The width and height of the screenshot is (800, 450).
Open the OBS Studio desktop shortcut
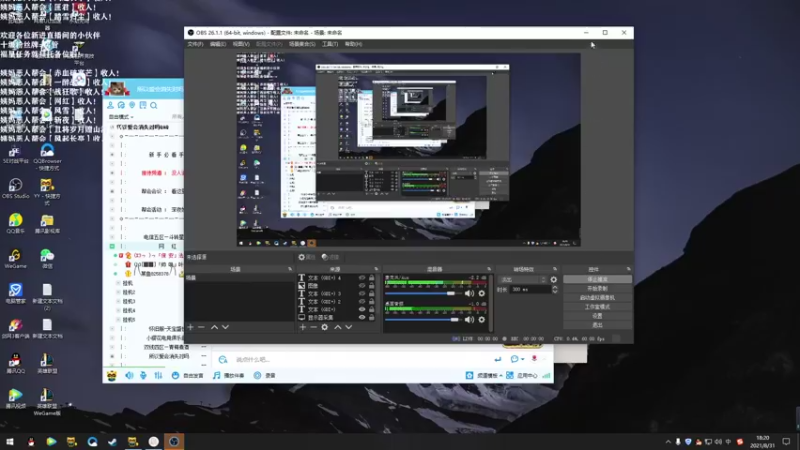pyautogui.click(x=15, y=188)
